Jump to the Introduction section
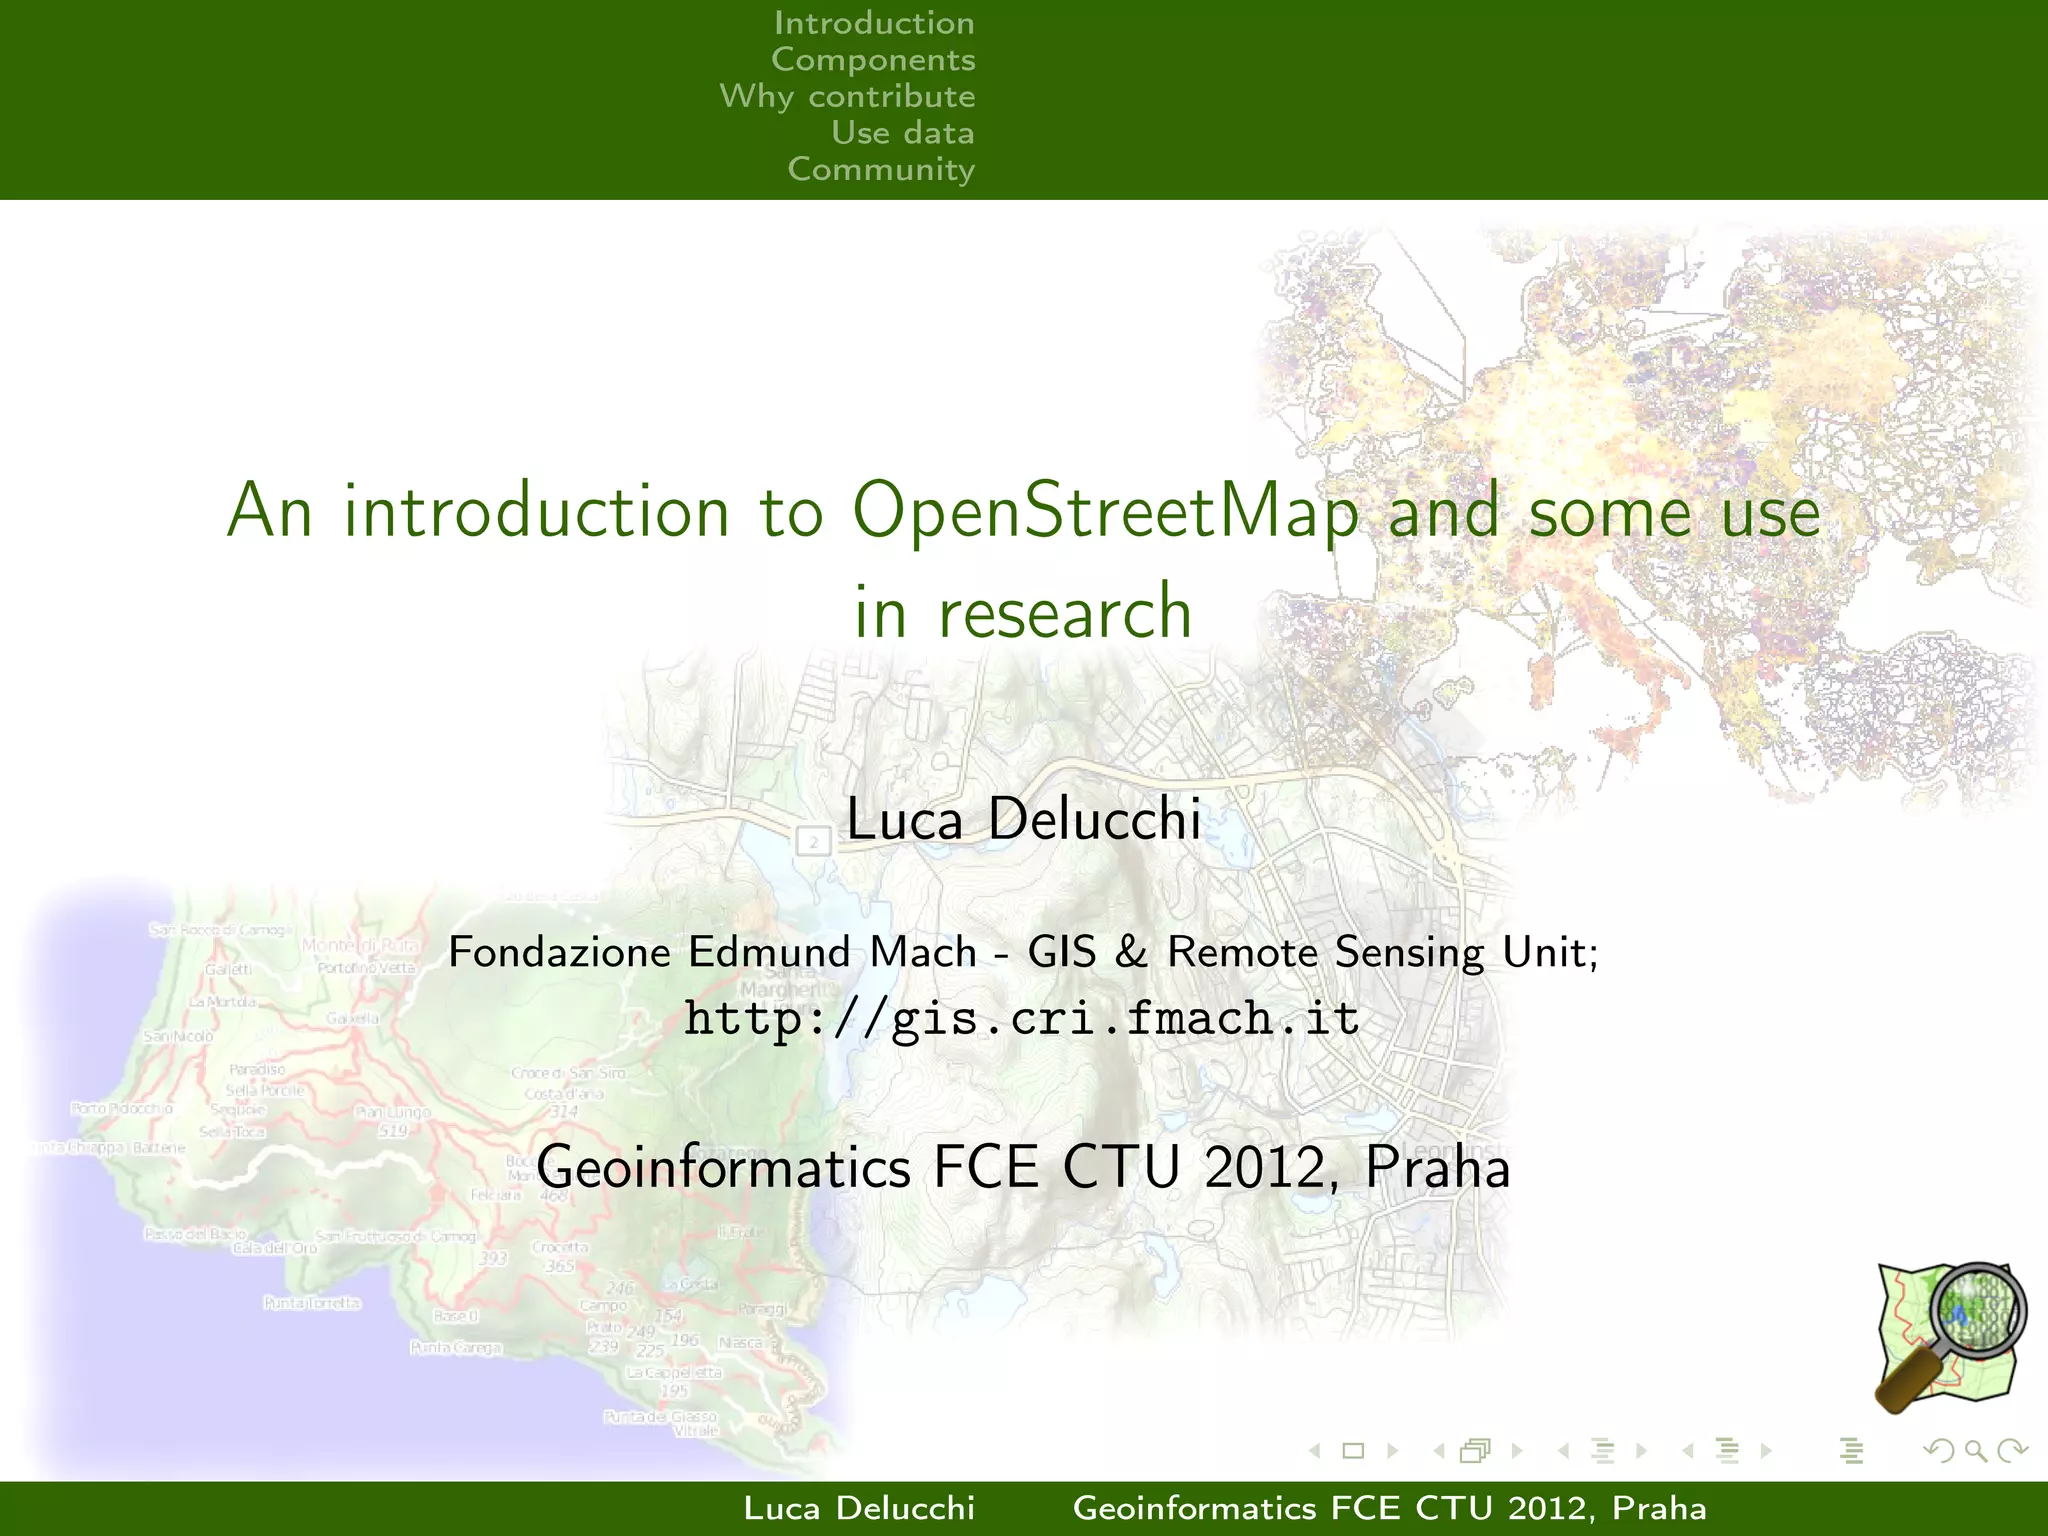 pos(873,23)
